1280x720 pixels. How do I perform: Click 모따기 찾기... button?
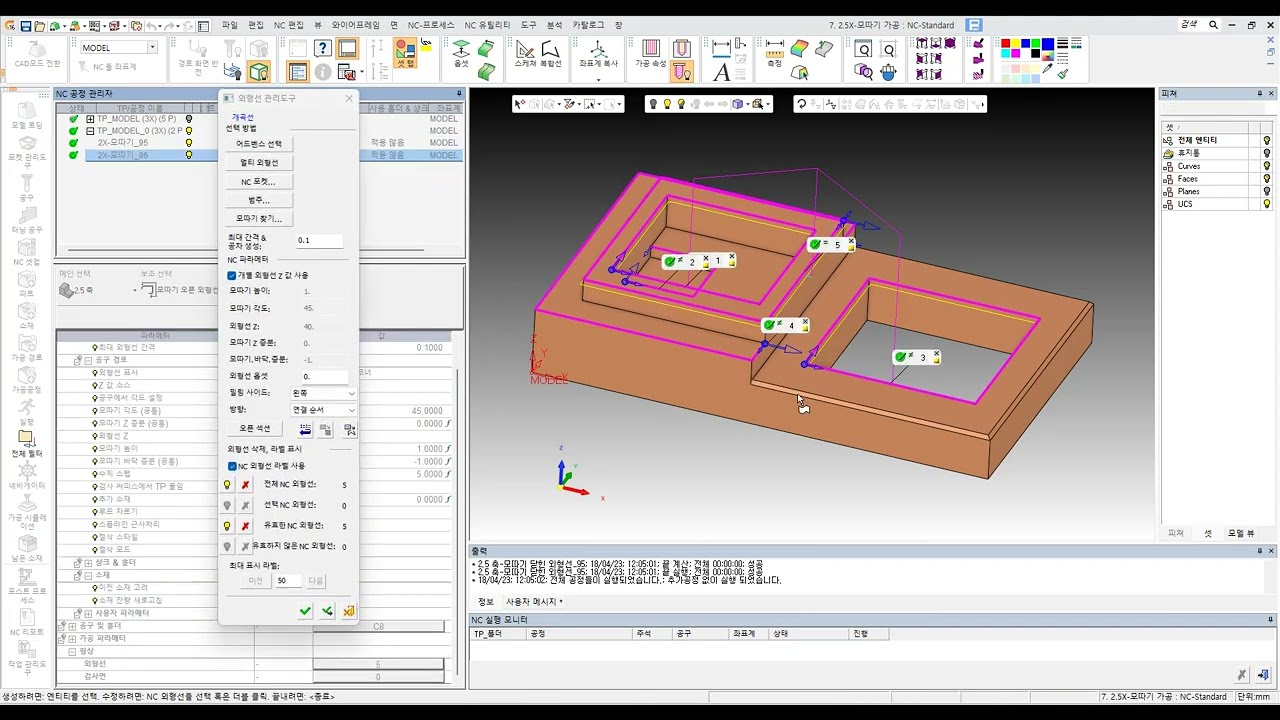coord(259,218)
